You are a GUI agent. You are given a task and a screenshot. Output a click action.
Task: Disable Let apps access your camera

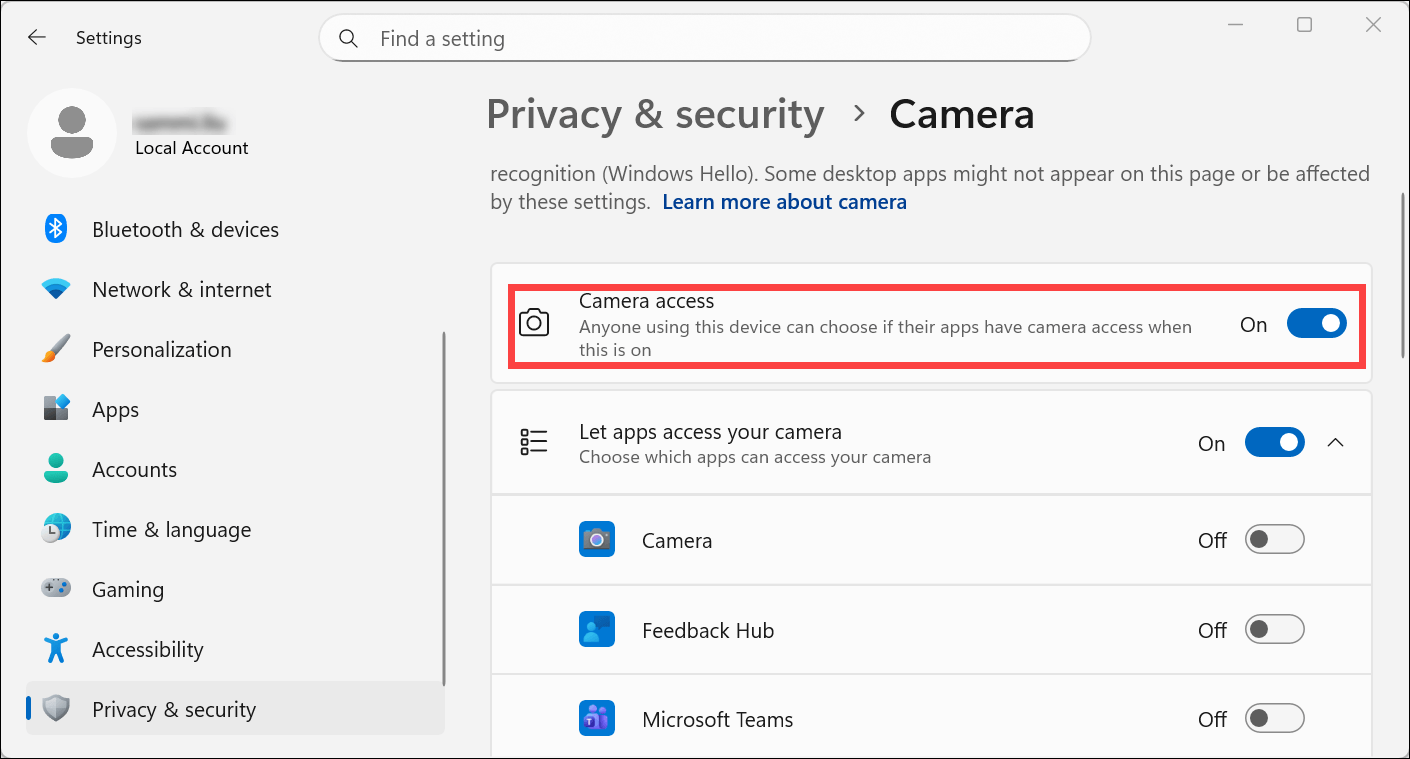tap(1274, 443)
